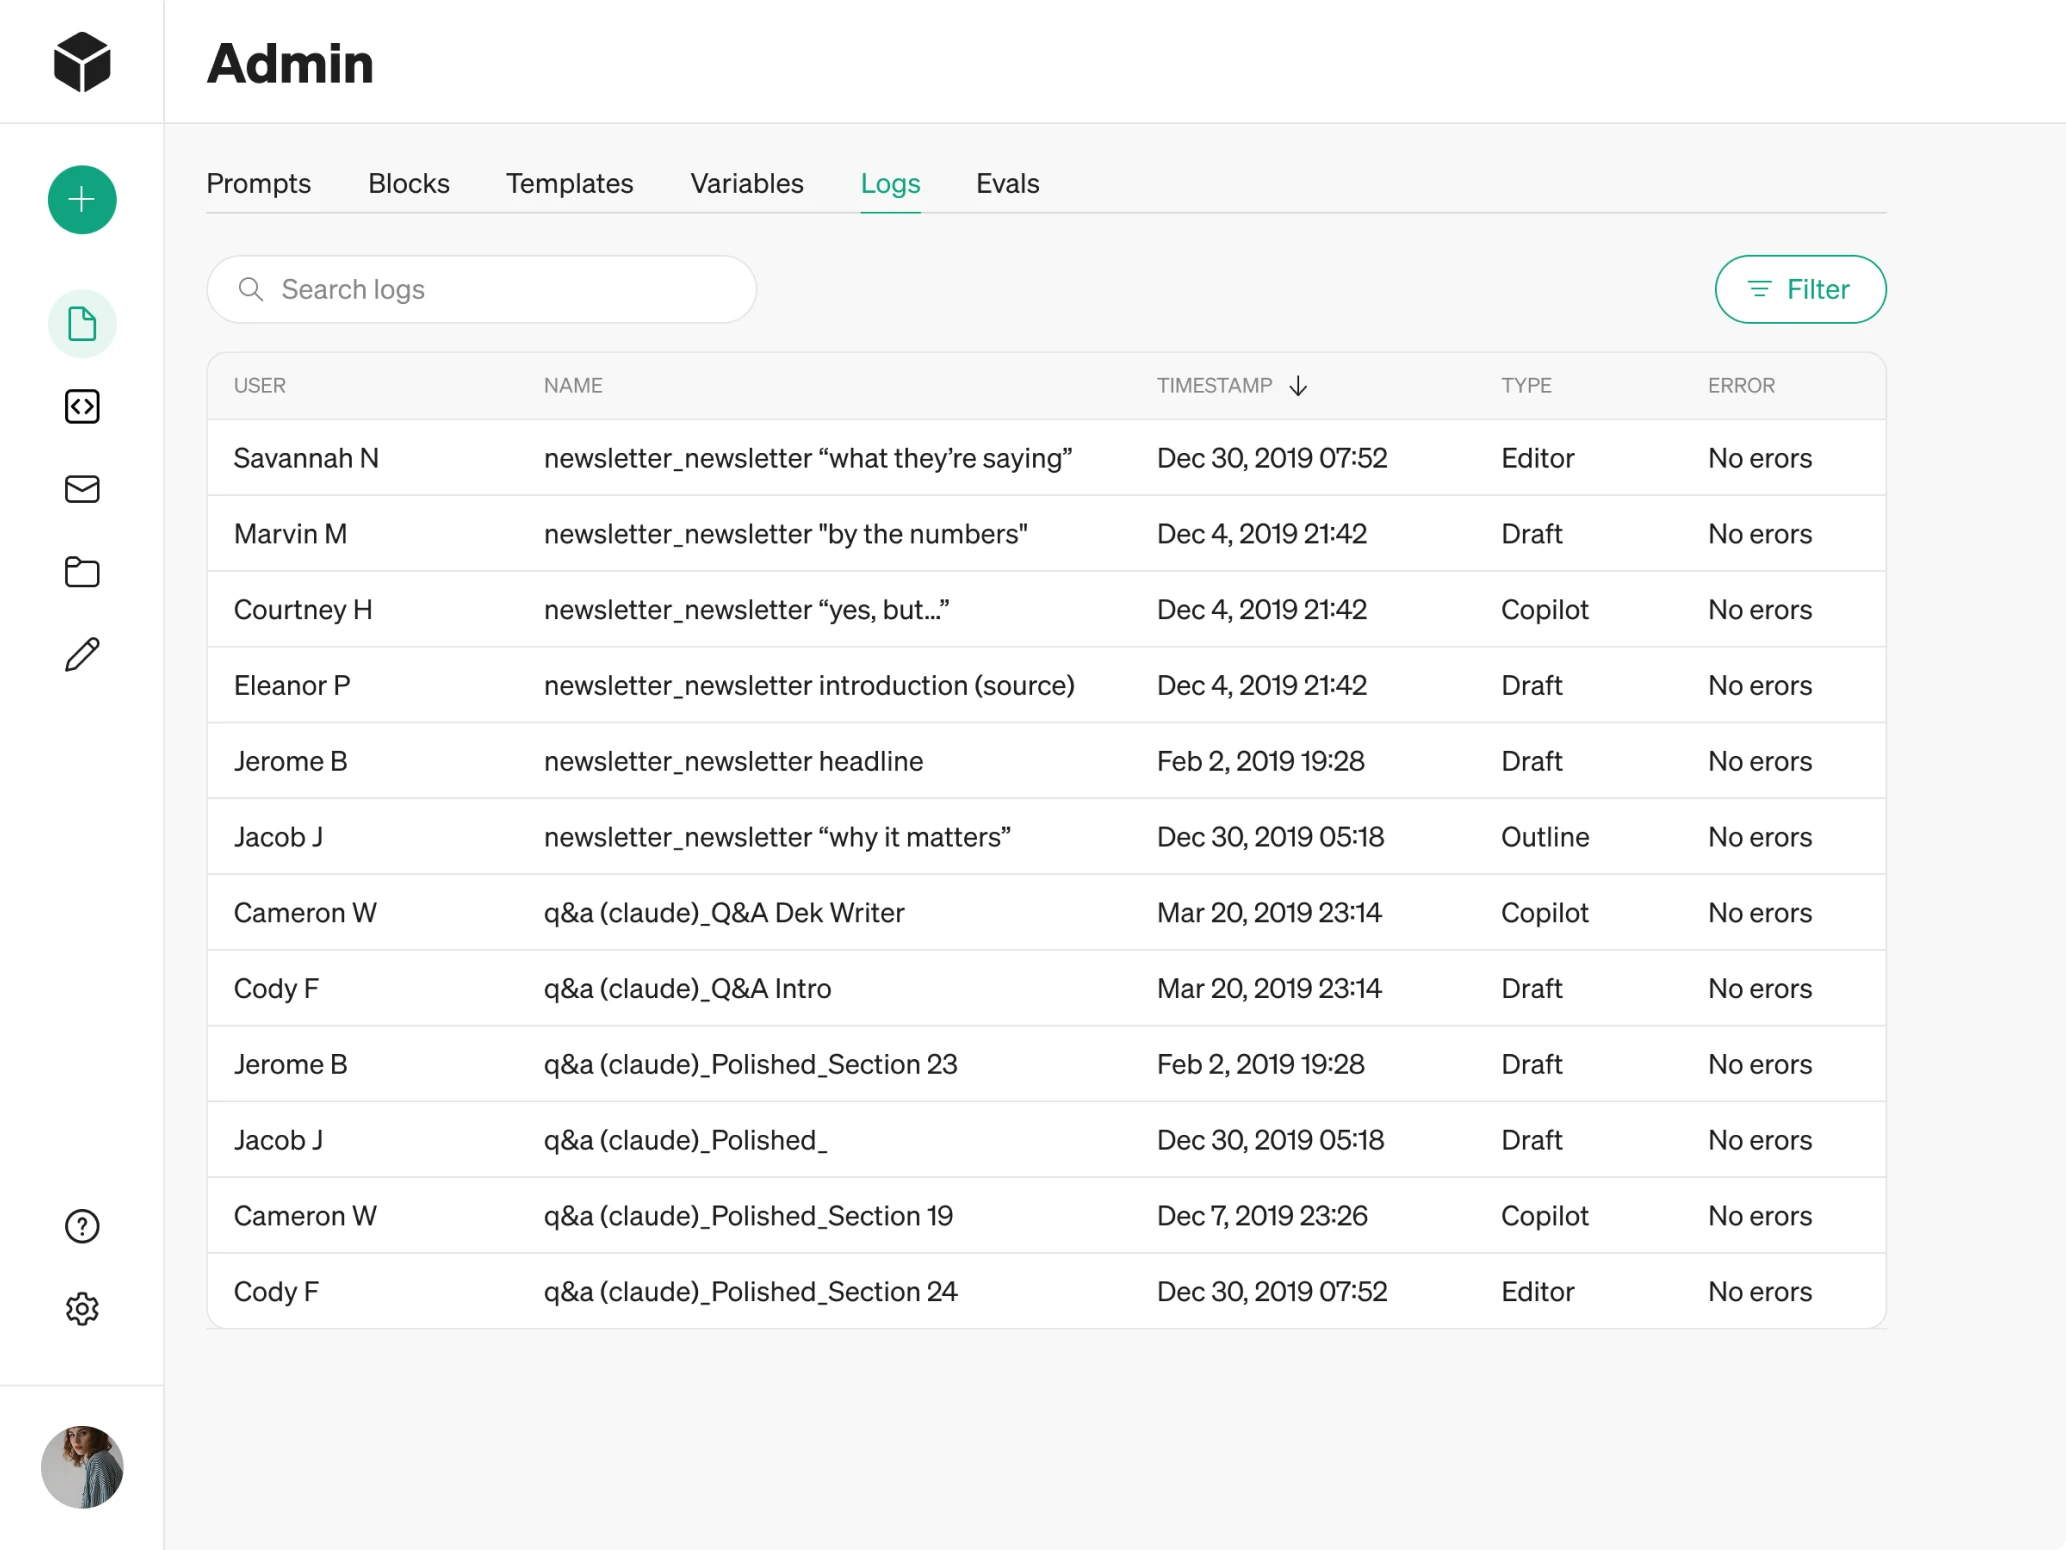Toggle the timestamp sort order arrow
2066x1550 pixels.
1299,386
